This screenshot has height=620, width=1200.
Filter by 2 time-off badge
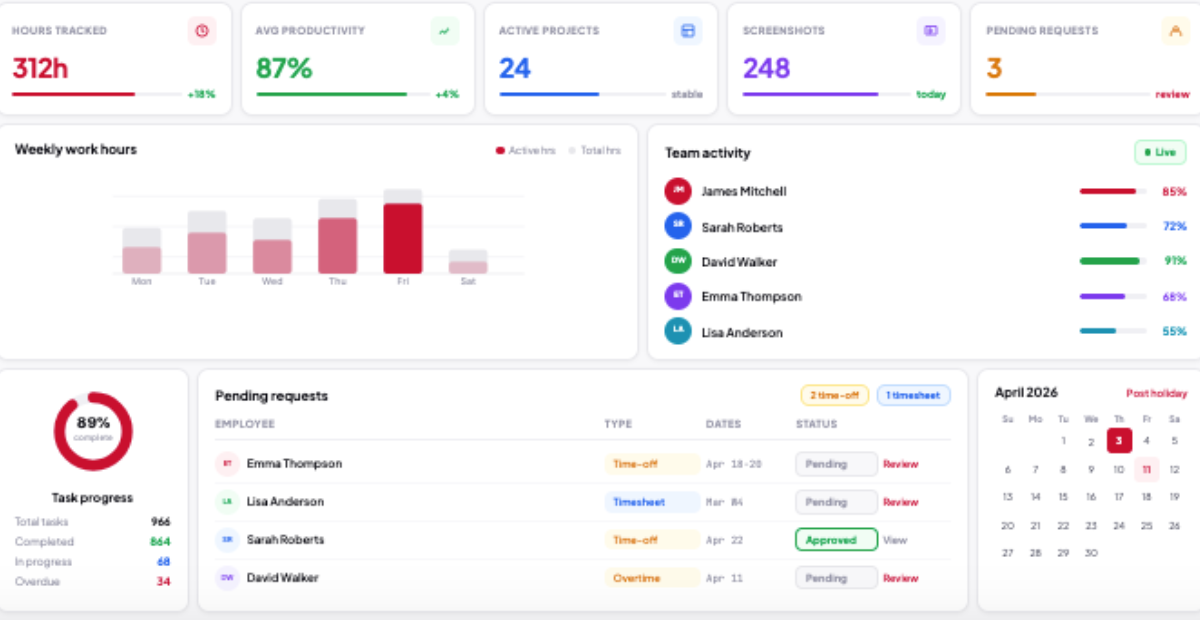[835, 396]
